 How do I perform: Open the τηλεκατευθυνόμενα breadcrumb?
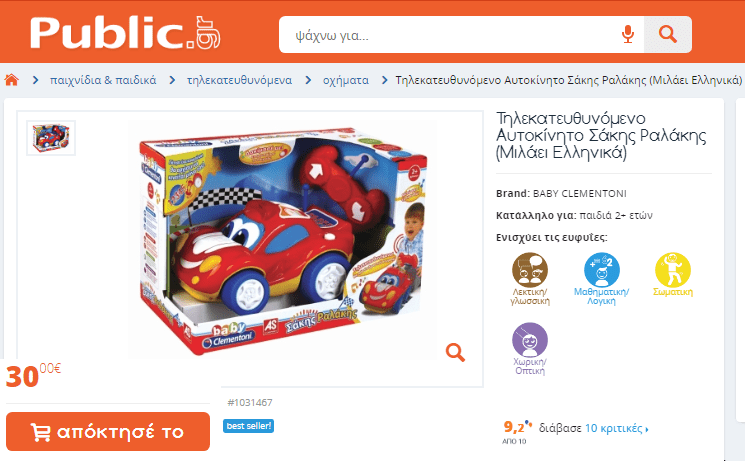coord(239,80)
